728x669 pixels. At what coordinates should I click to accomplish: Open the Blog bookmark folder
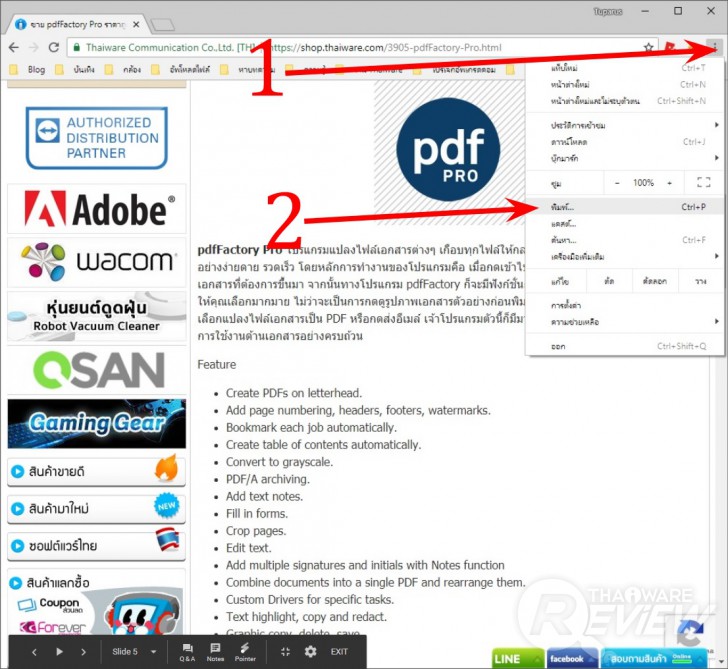coord(28,70)
